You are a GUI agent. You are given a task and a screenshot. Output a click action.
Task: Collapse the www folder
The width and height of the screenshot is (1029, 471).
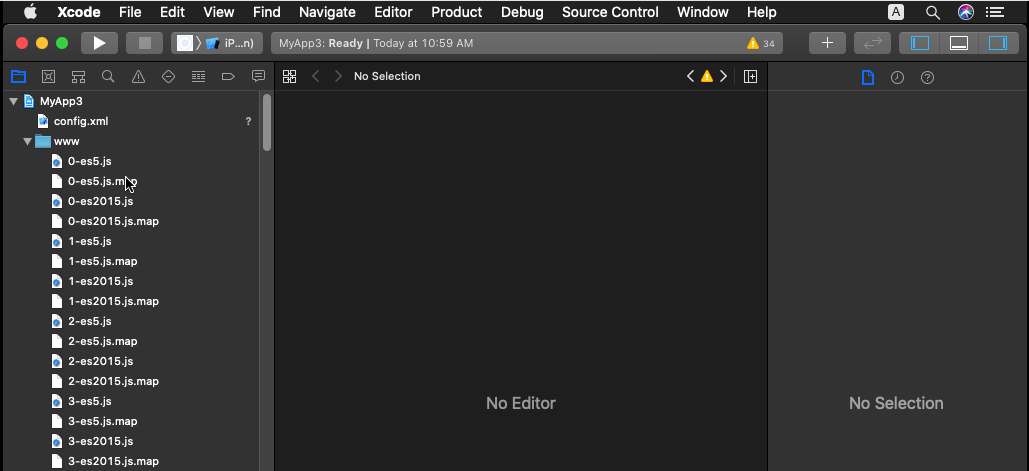(x=28, y=142)
